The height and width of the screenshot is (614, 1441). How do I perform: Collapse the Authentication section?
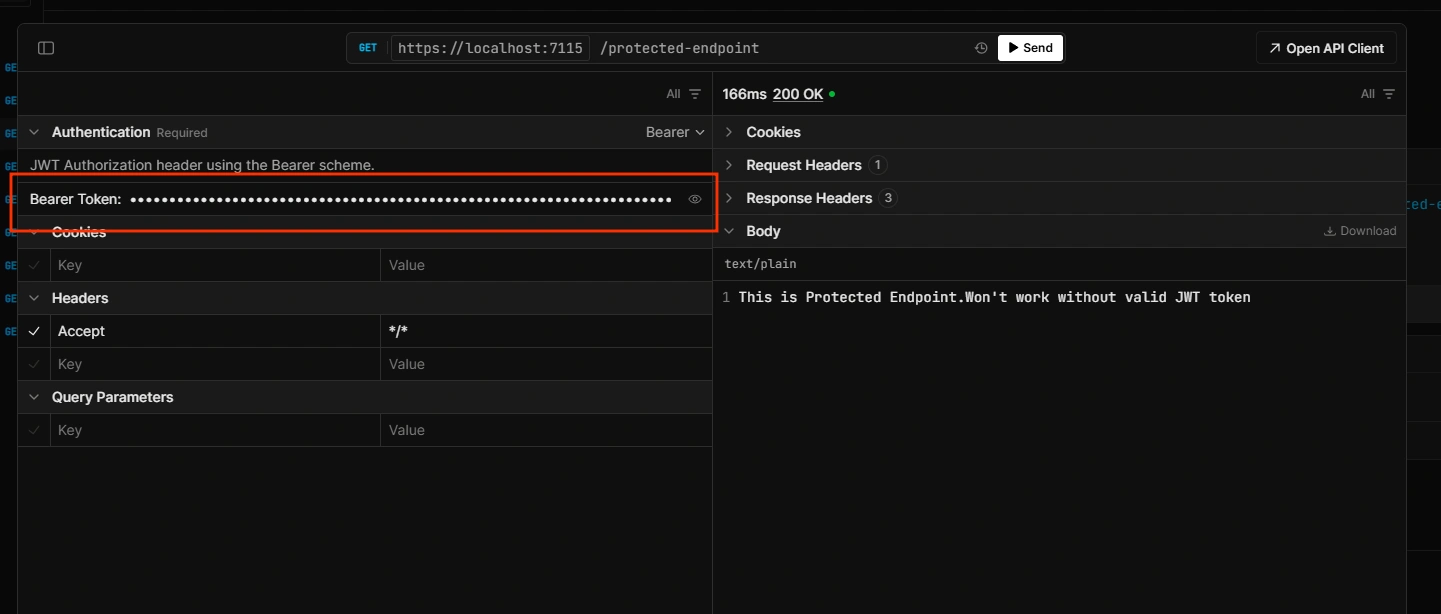[x=35, y=132]
